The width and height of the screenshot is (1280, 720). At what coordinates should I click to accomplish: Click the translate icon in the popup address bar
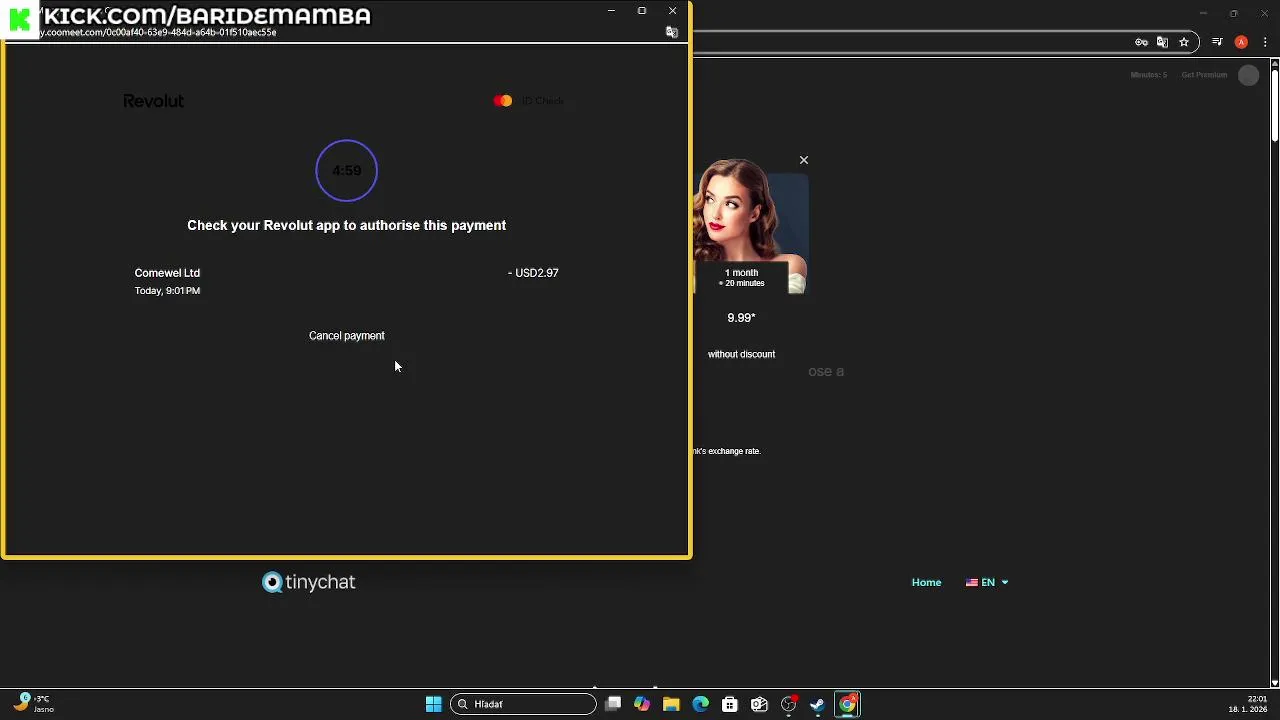(x=672, y=32)
